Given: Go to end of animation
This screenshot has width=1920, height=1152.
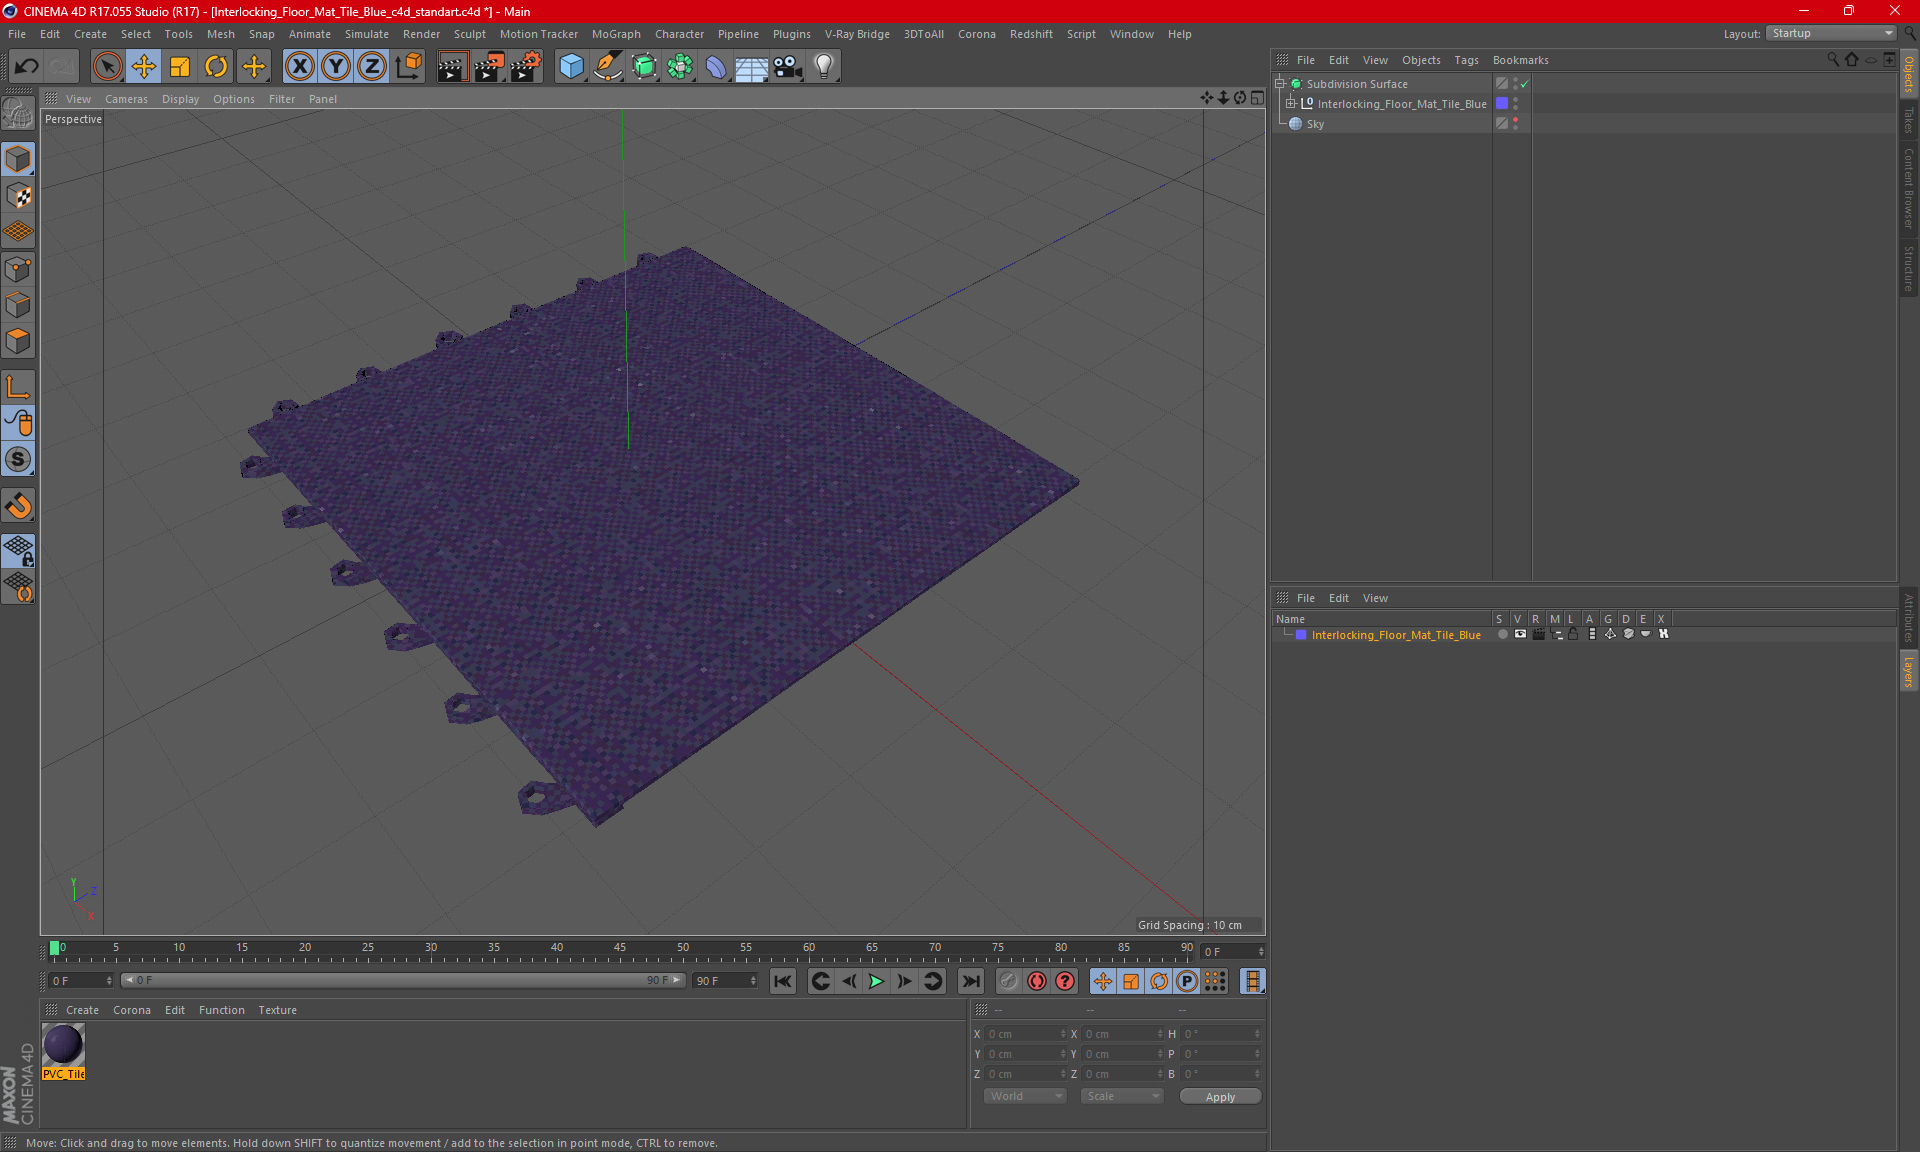Looking at the screenshot, I should [970, 981].
